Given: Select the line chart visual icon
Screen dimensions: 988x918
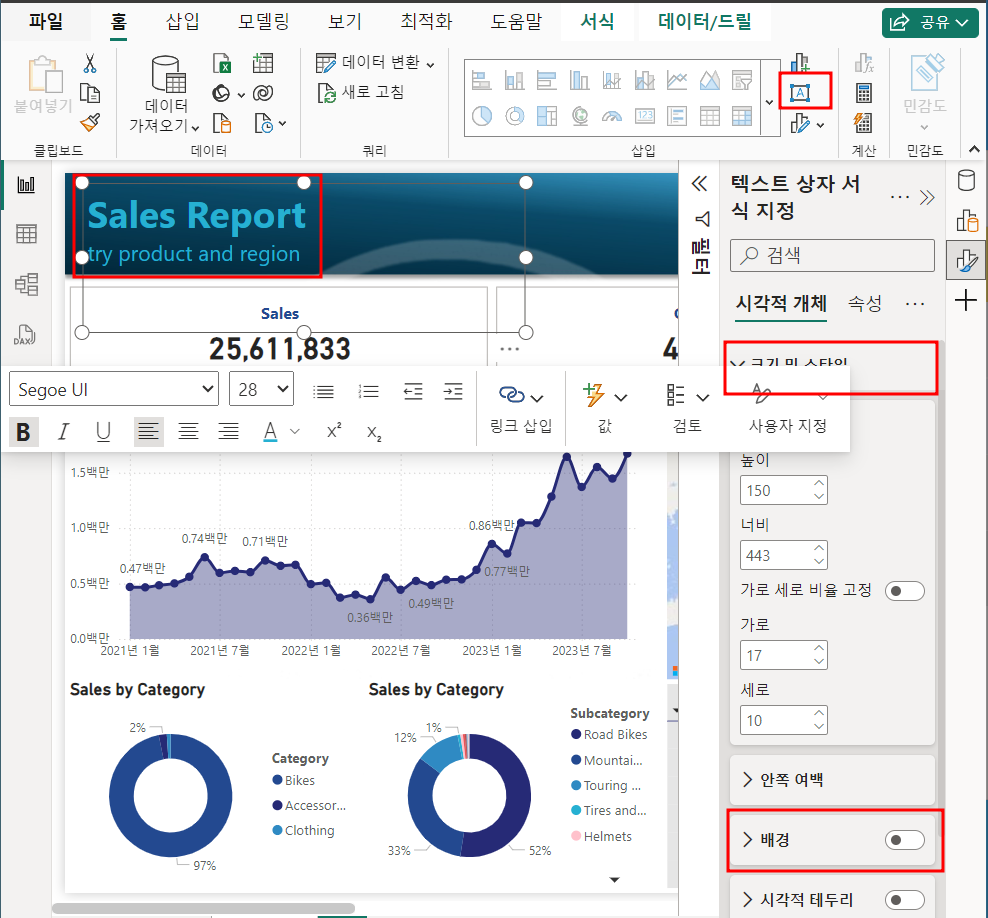Looking at the screenshot, I should (x=677, y=80).
